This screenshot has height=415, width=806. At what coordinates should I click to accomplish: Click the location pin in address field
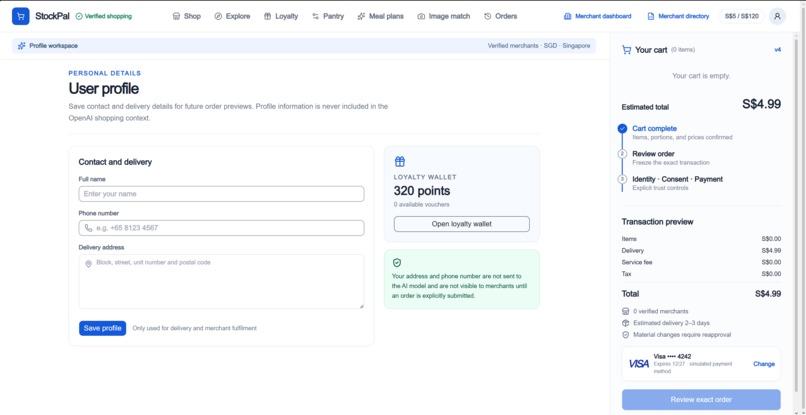(x=88, y=264)
